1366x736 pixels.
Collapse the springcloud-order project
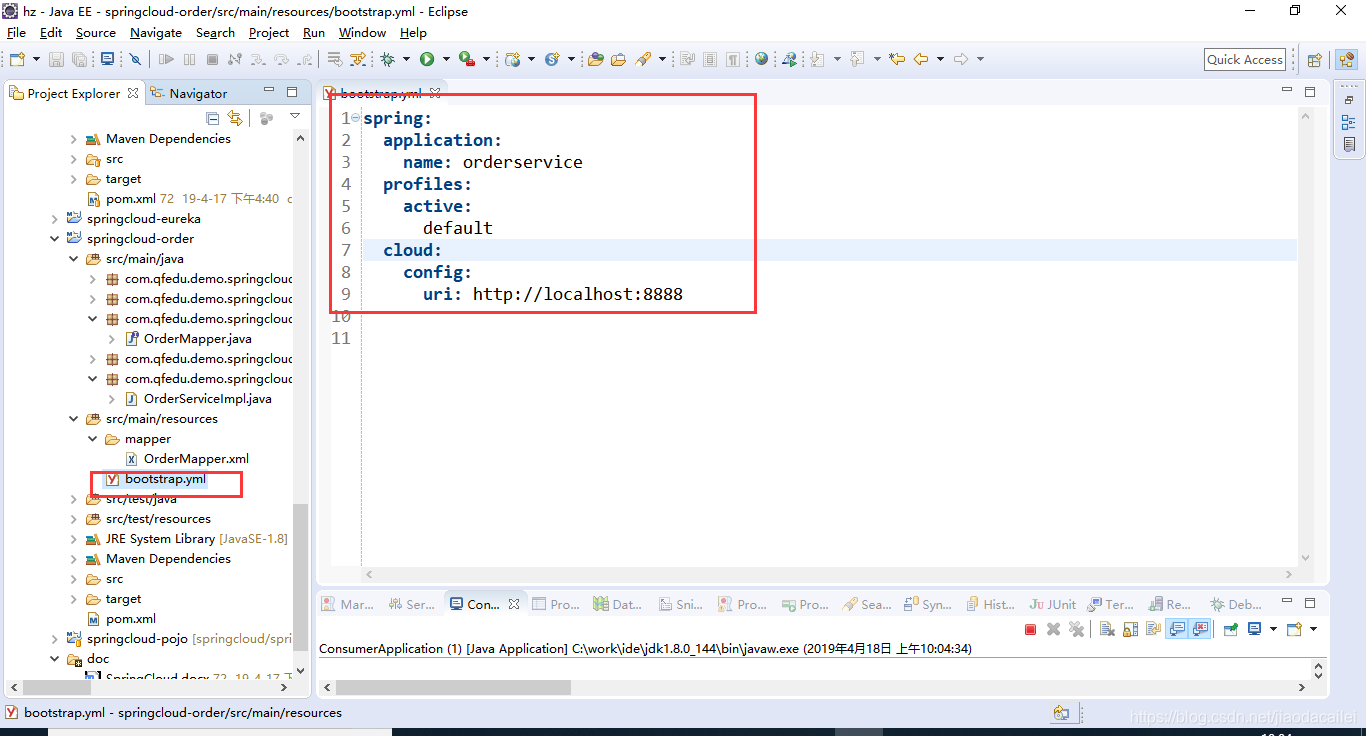point(55,239)
